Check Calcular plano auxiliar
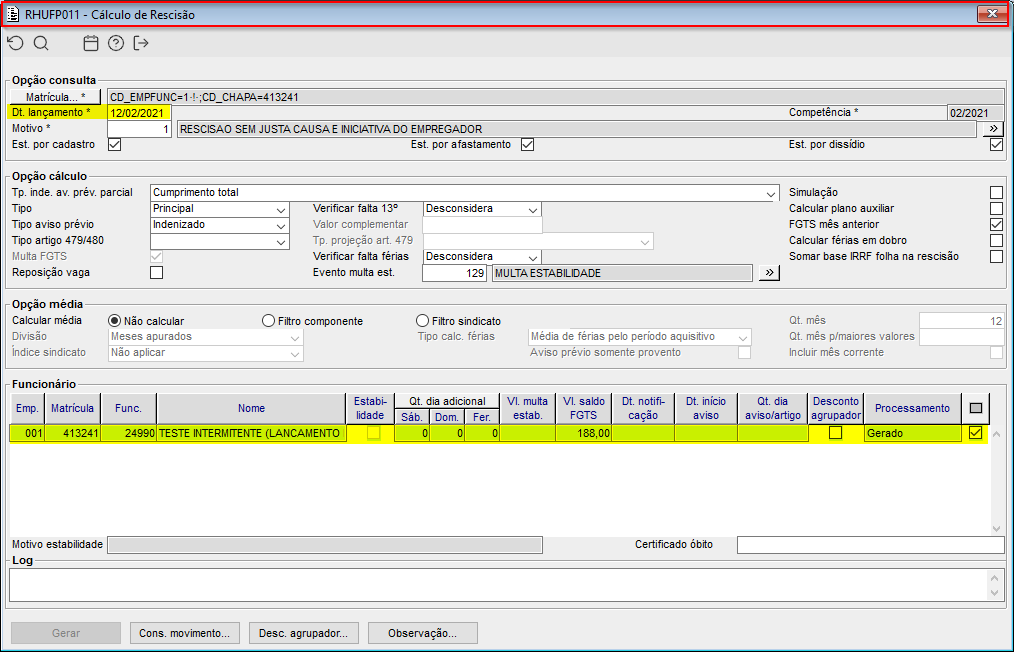 pyautogui.click(x=997, y=208)
